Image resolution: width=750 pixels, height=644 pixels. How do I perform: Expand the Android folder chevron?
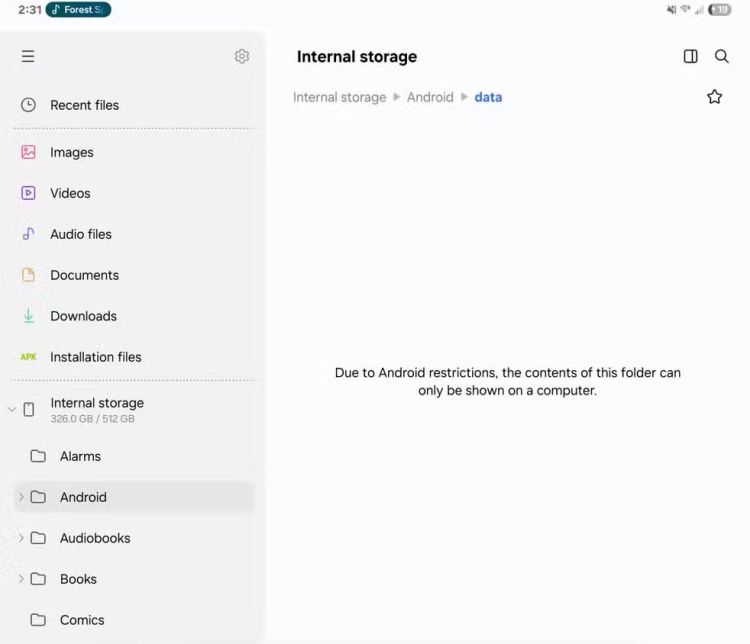tap(21, 497)
